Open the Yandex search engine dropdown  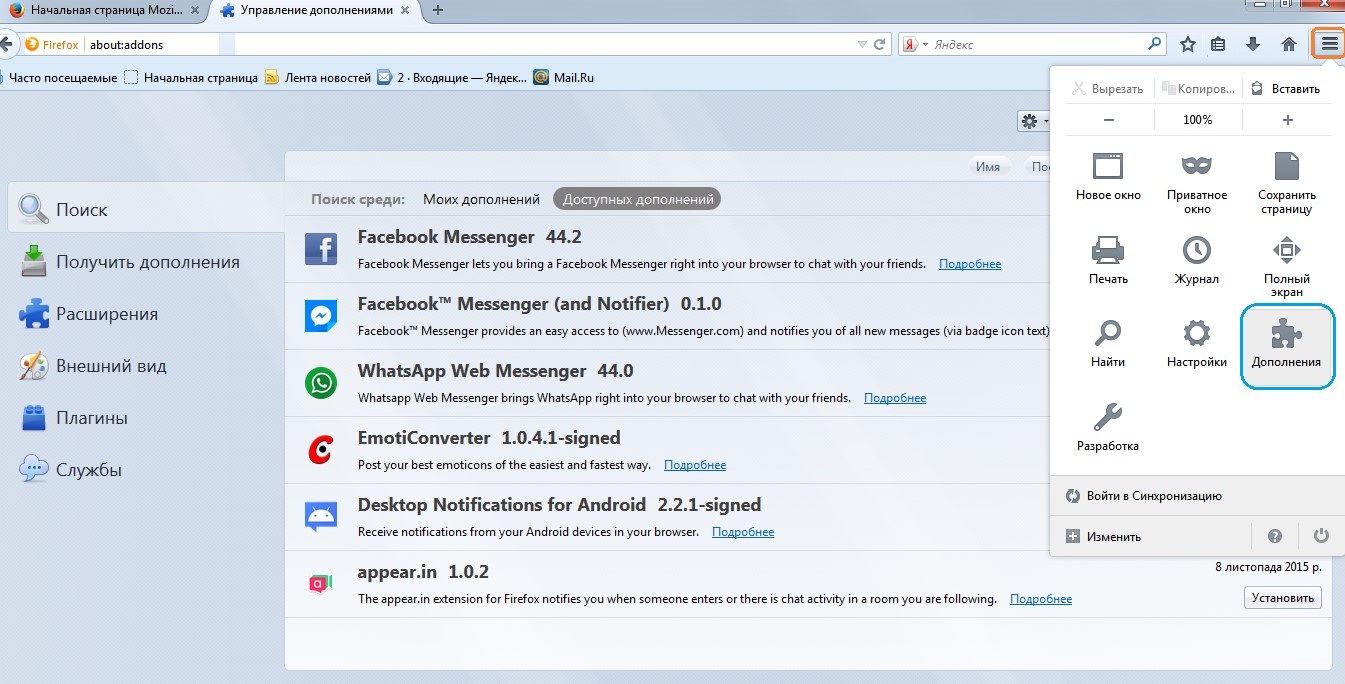tap(916, 44)
